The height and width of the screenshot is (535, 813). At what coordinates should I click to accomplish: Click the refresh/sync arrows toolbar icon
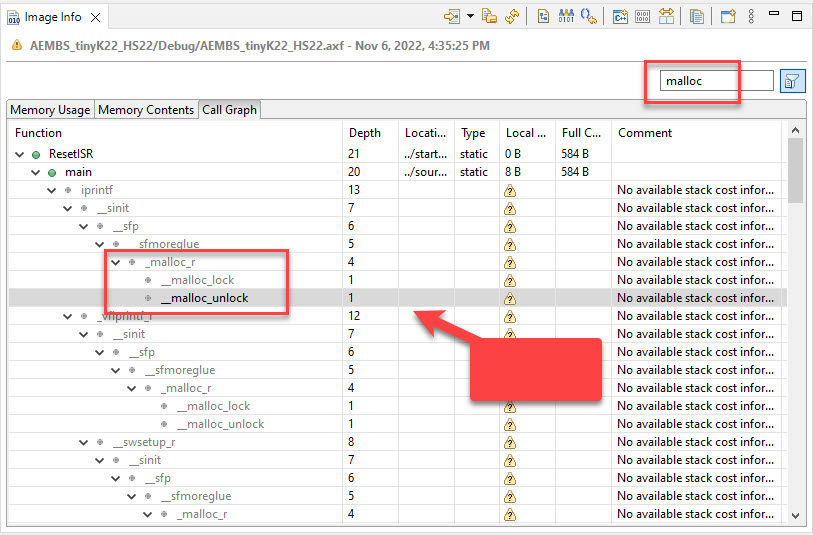512,16
